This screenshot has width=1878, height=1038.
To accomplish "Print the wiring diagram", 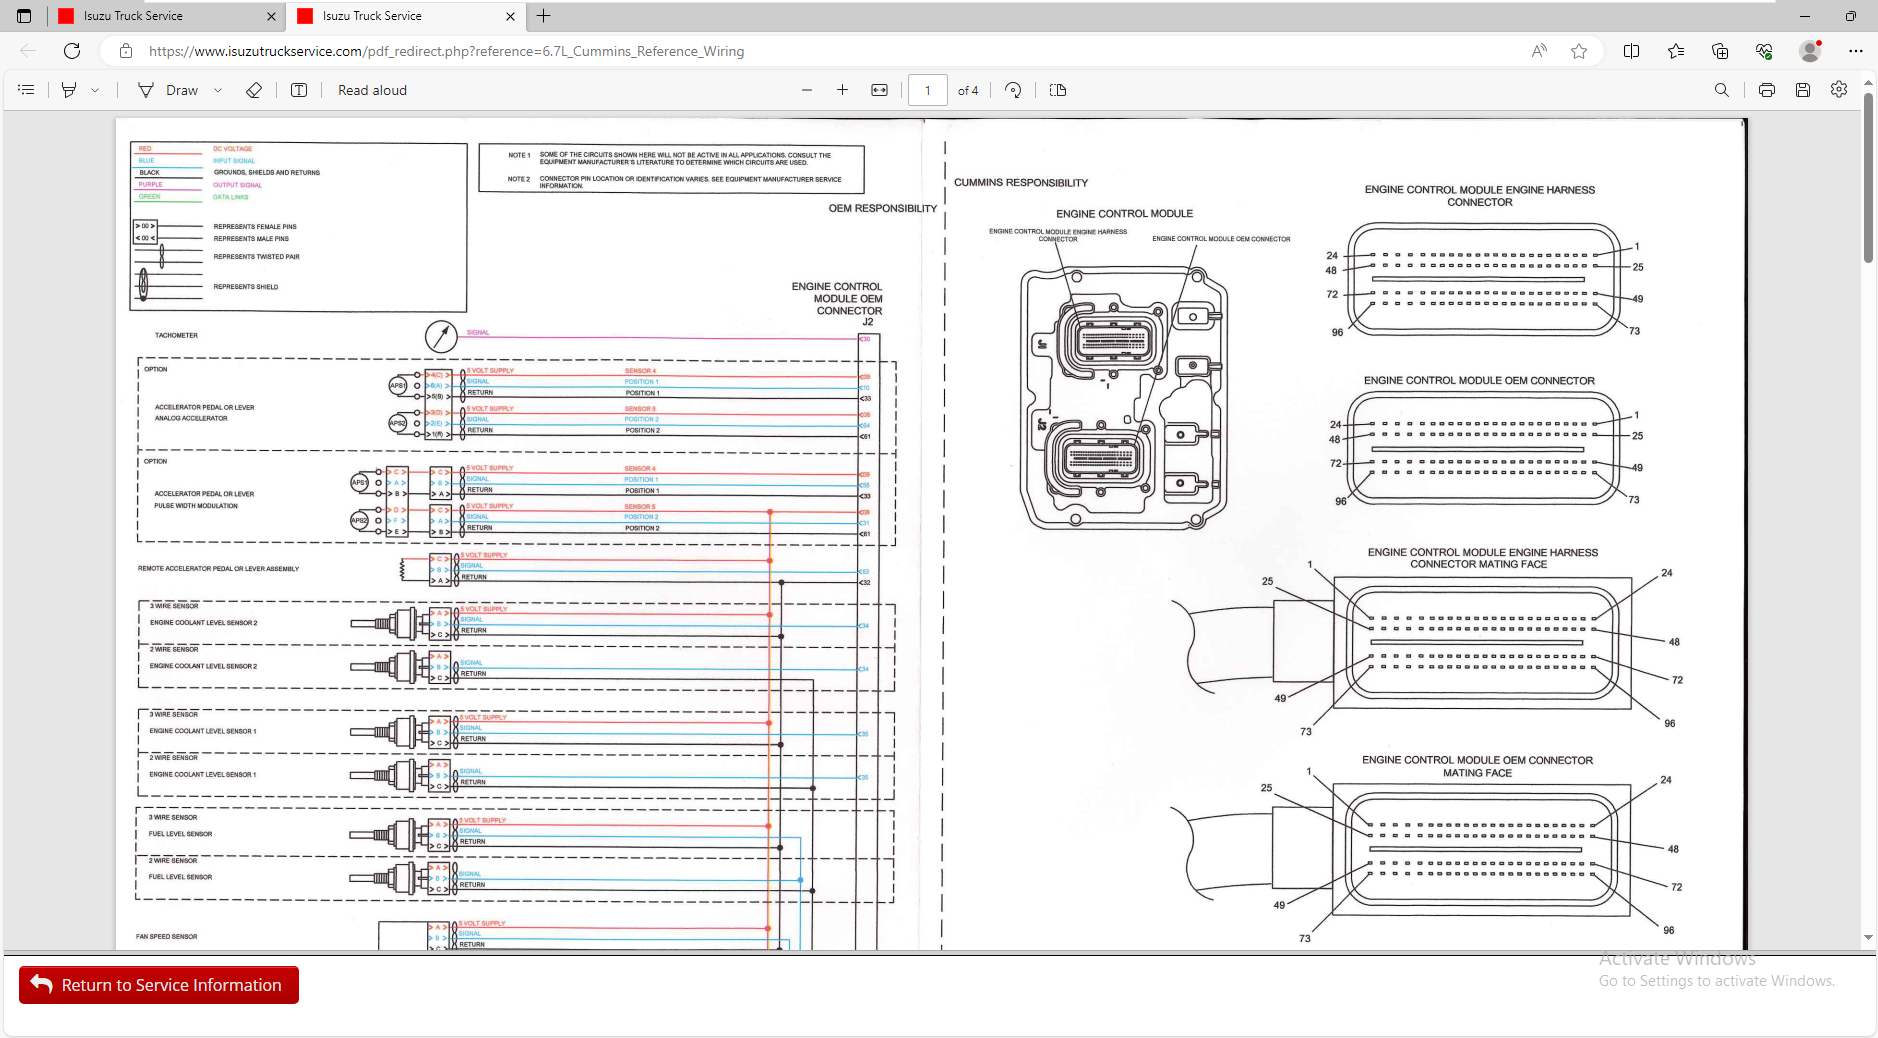I will 1767,90.
